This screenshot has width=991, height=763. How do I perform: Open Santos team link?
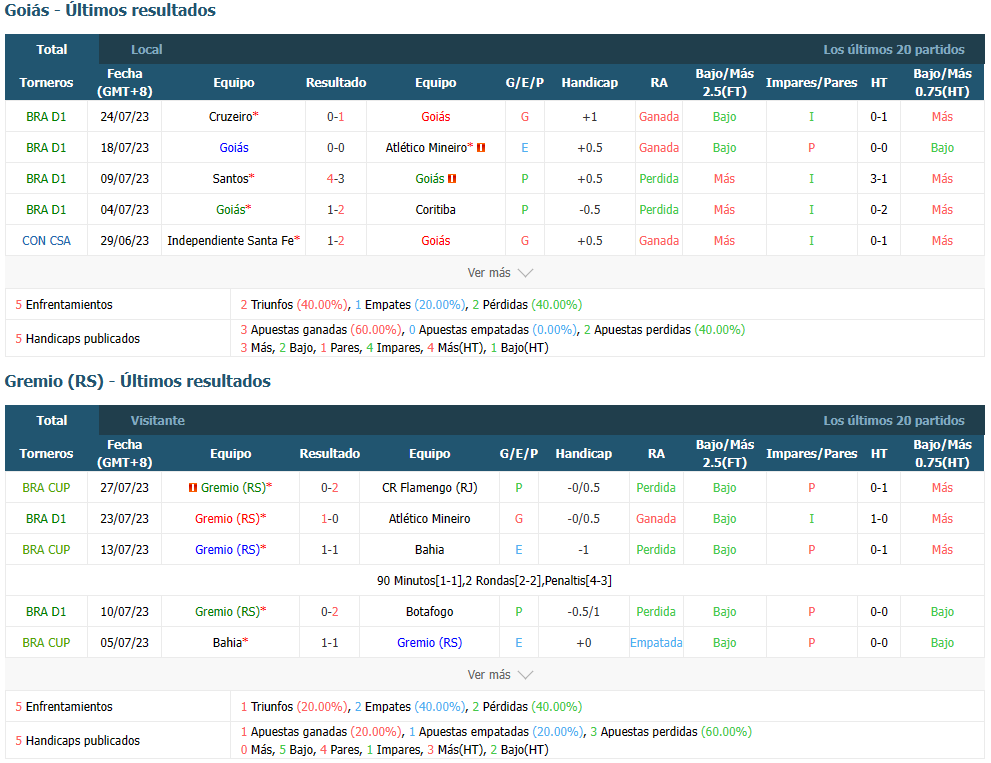pos(230,179)
